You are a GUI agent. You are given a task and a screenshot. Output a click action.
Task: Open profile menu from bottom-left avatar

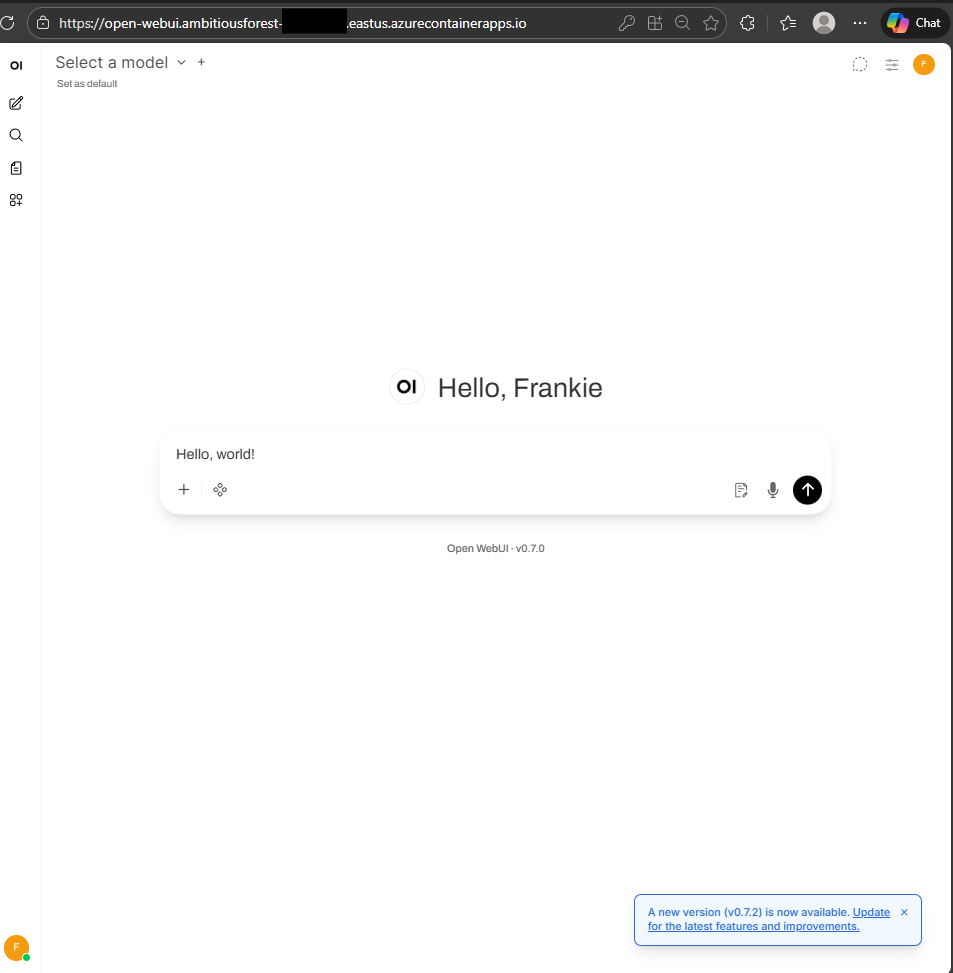point(16,946)
